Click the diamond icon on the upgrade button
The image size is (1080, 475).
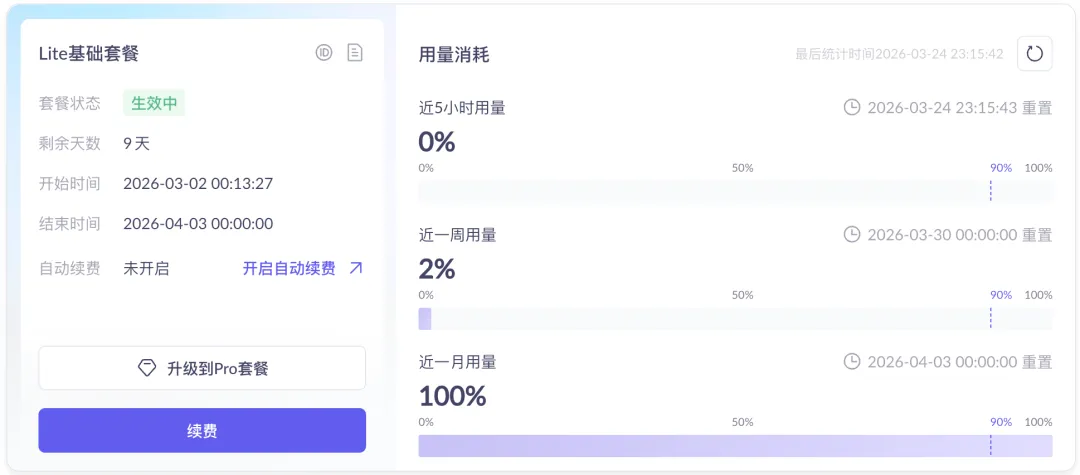(147, 368)
